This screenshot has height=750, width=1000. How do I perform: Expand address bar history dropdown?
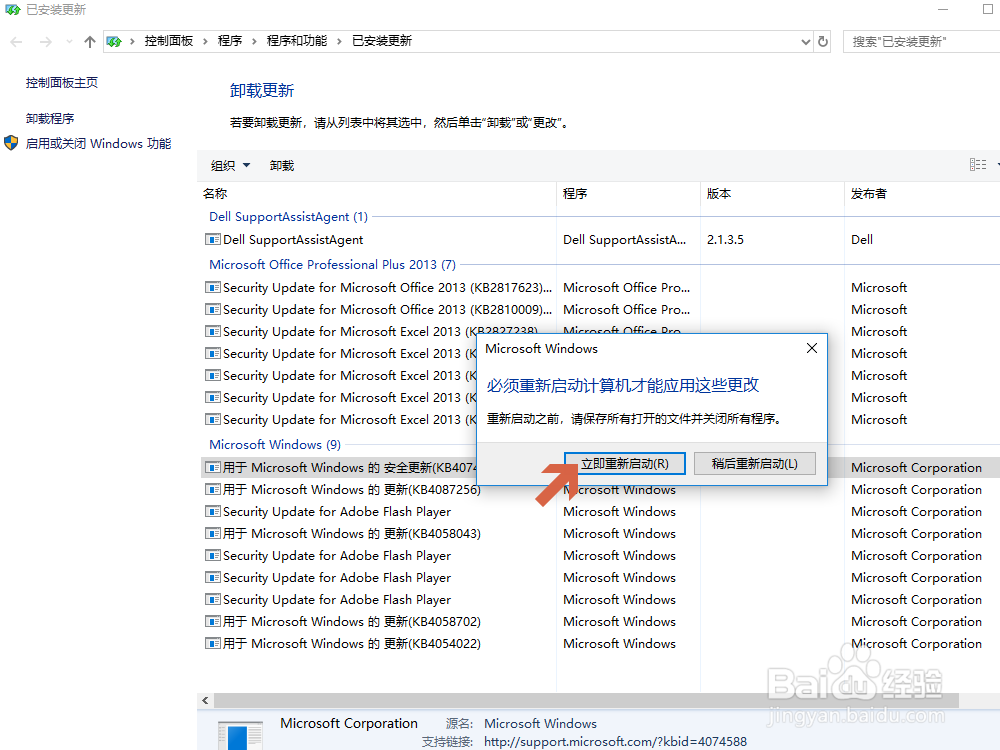pos(805,42)
